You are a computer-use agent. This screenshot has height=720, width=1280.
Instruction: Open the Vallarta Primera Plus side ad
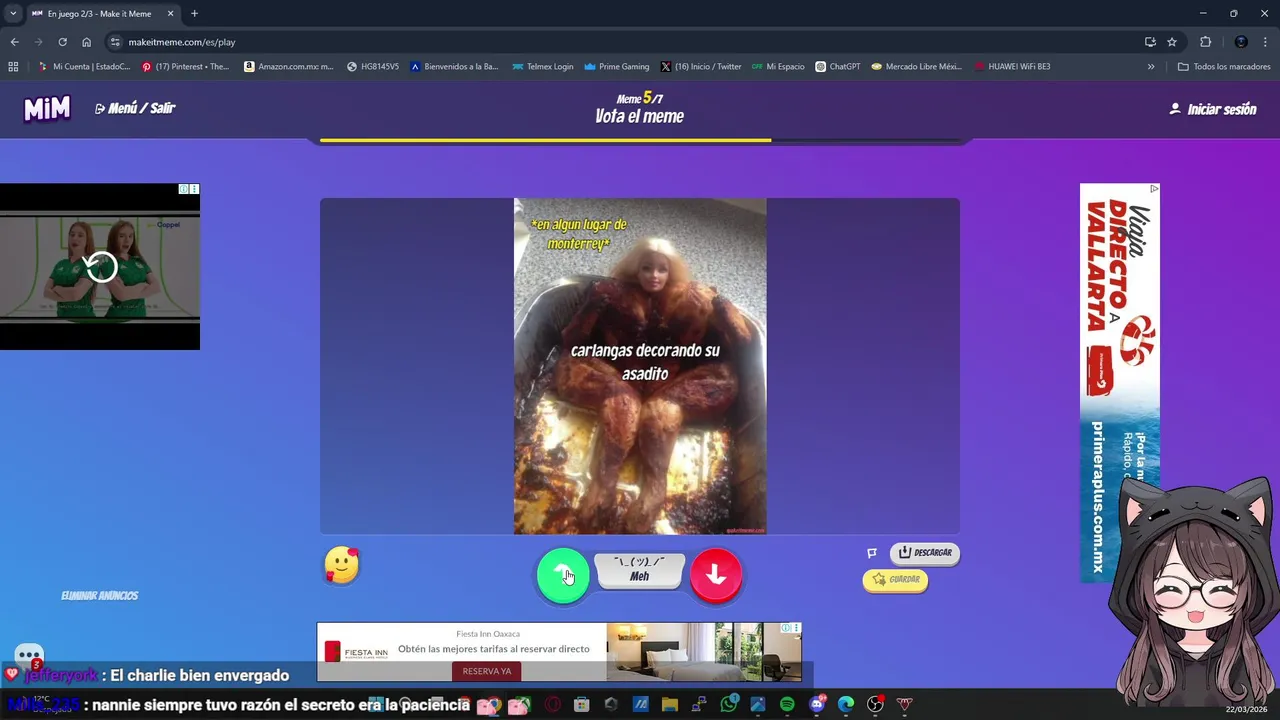1120,383
